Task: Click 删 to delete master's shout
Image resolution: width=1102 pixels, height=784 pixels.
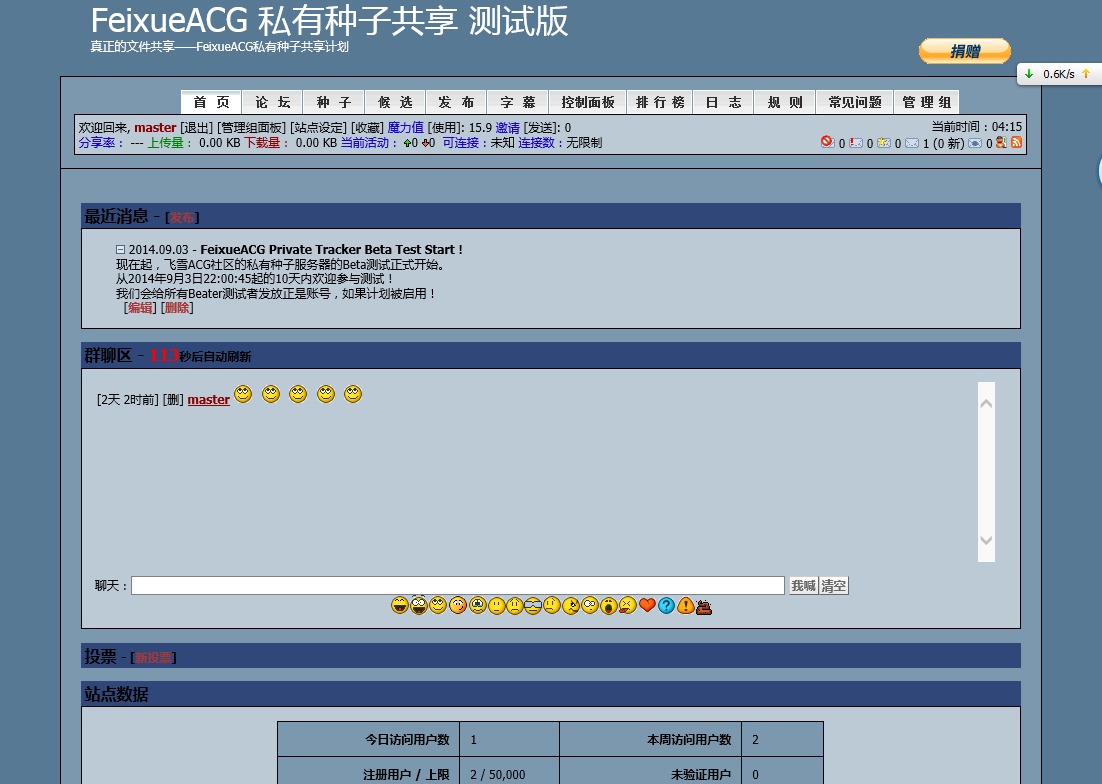Action: tap(173, 400)
